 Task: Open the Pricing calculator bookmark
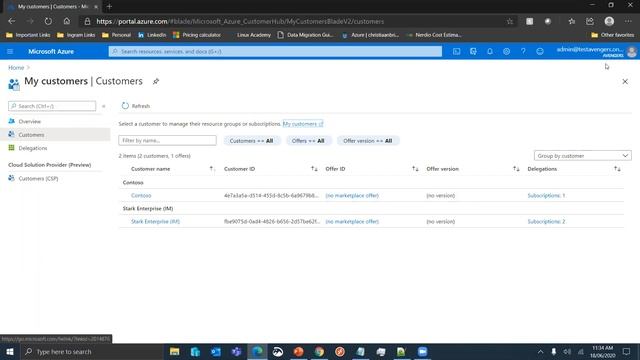[x=197, y=35]
